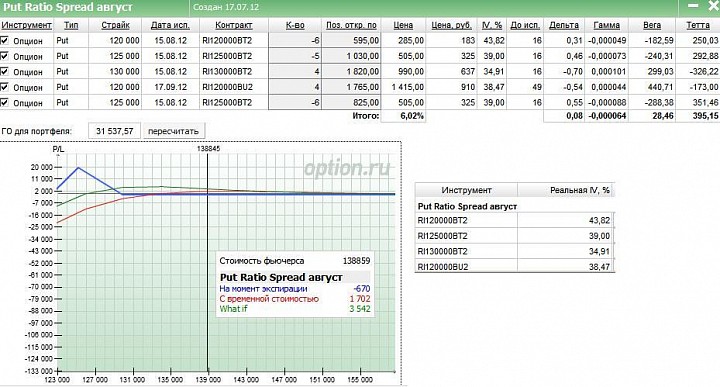Toggle checkbox for RI130000BT2 option row

[5, 72]
